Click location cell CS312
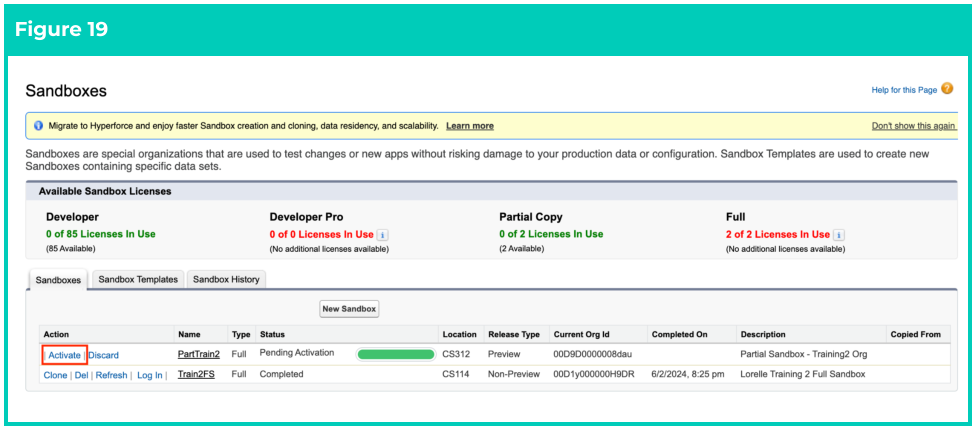The height and width of the screenshot is (428, 976). pos(455,354)
